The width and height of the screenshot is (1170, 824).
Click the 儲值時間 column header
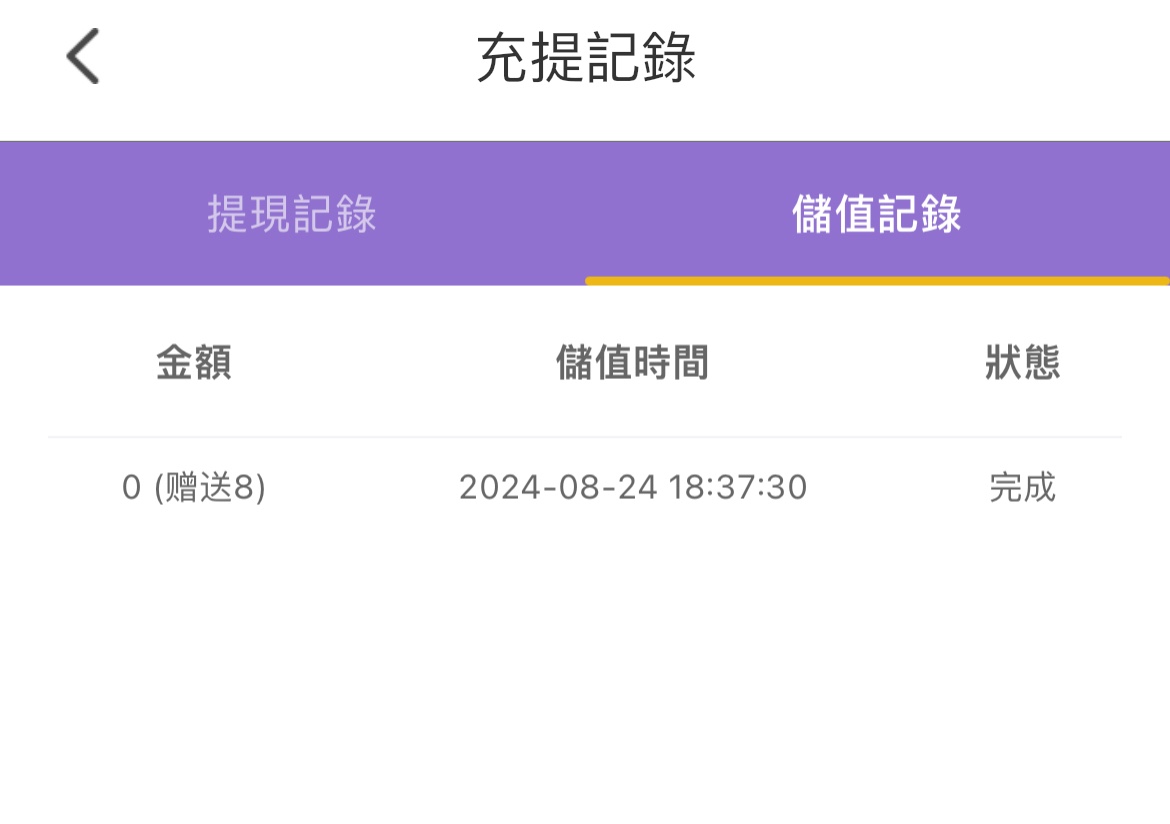click(x=632, y=362)
